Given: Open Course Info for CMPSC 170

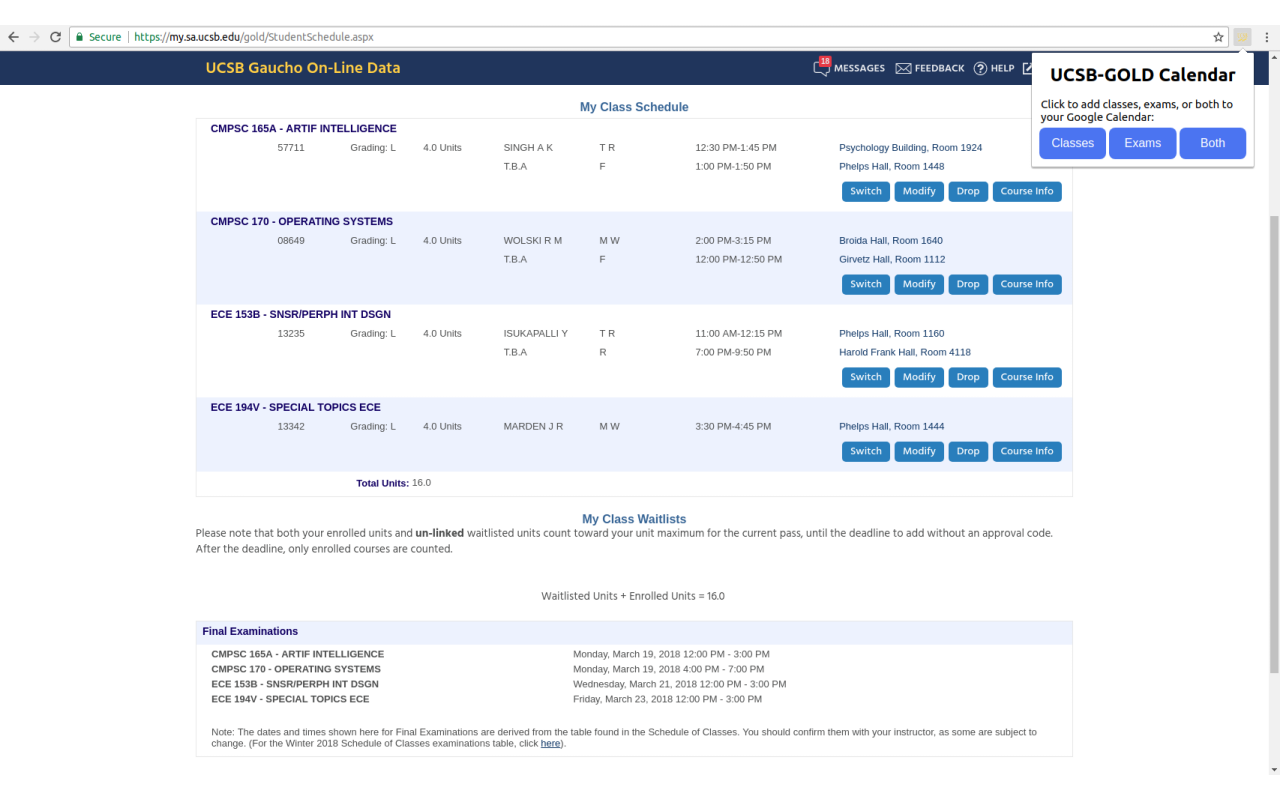Looking at the screenshot, I should click(x=1027, y=284).
